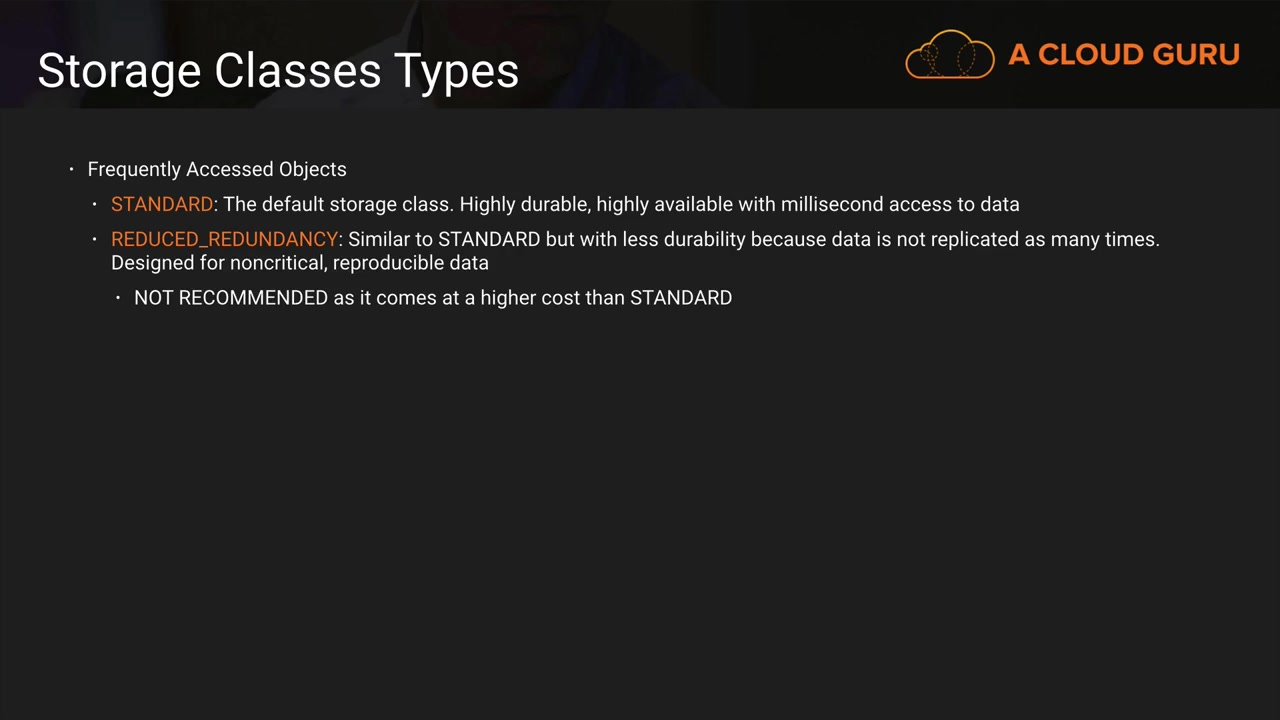Click the bullet point before REDUCED_REDUNDANCY
Image resolution: width=1280 pixels, height=720 pixels.
[96, 240]
